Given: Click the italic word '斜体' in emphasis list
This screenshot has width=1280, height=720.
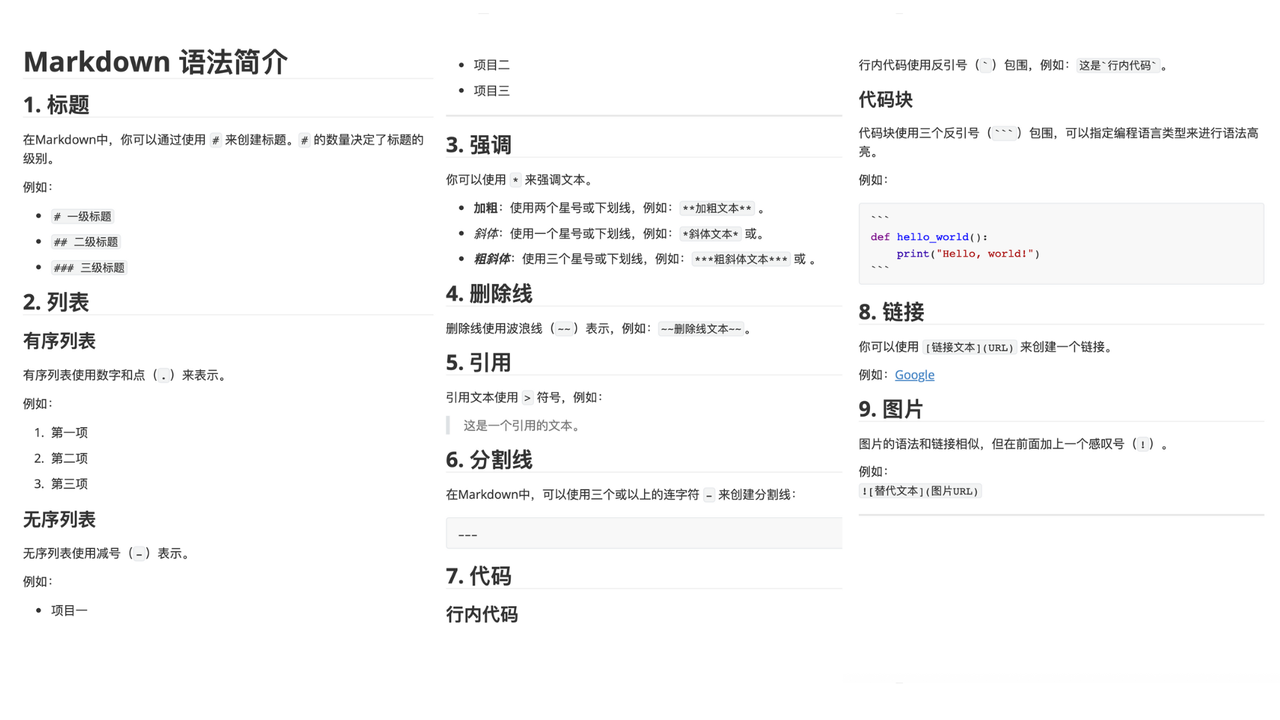Looking at the screenshot, I should click(485, 234).
